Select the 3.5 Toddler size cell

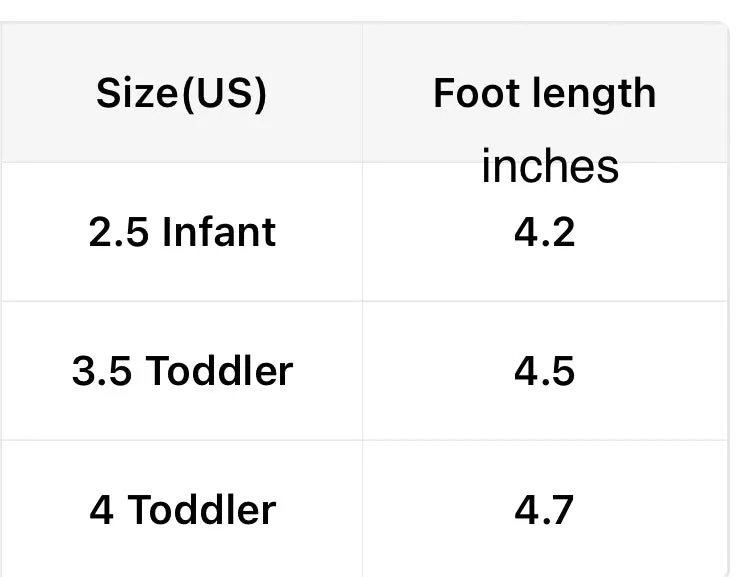[x=182, y=371]
